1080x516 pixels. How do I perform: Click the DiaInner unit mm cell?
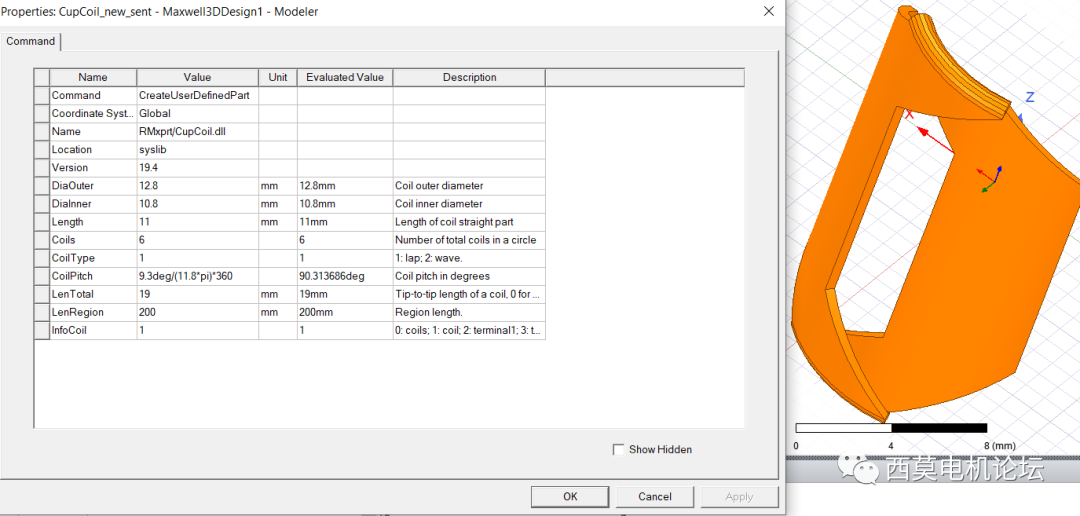click(278, 204)
